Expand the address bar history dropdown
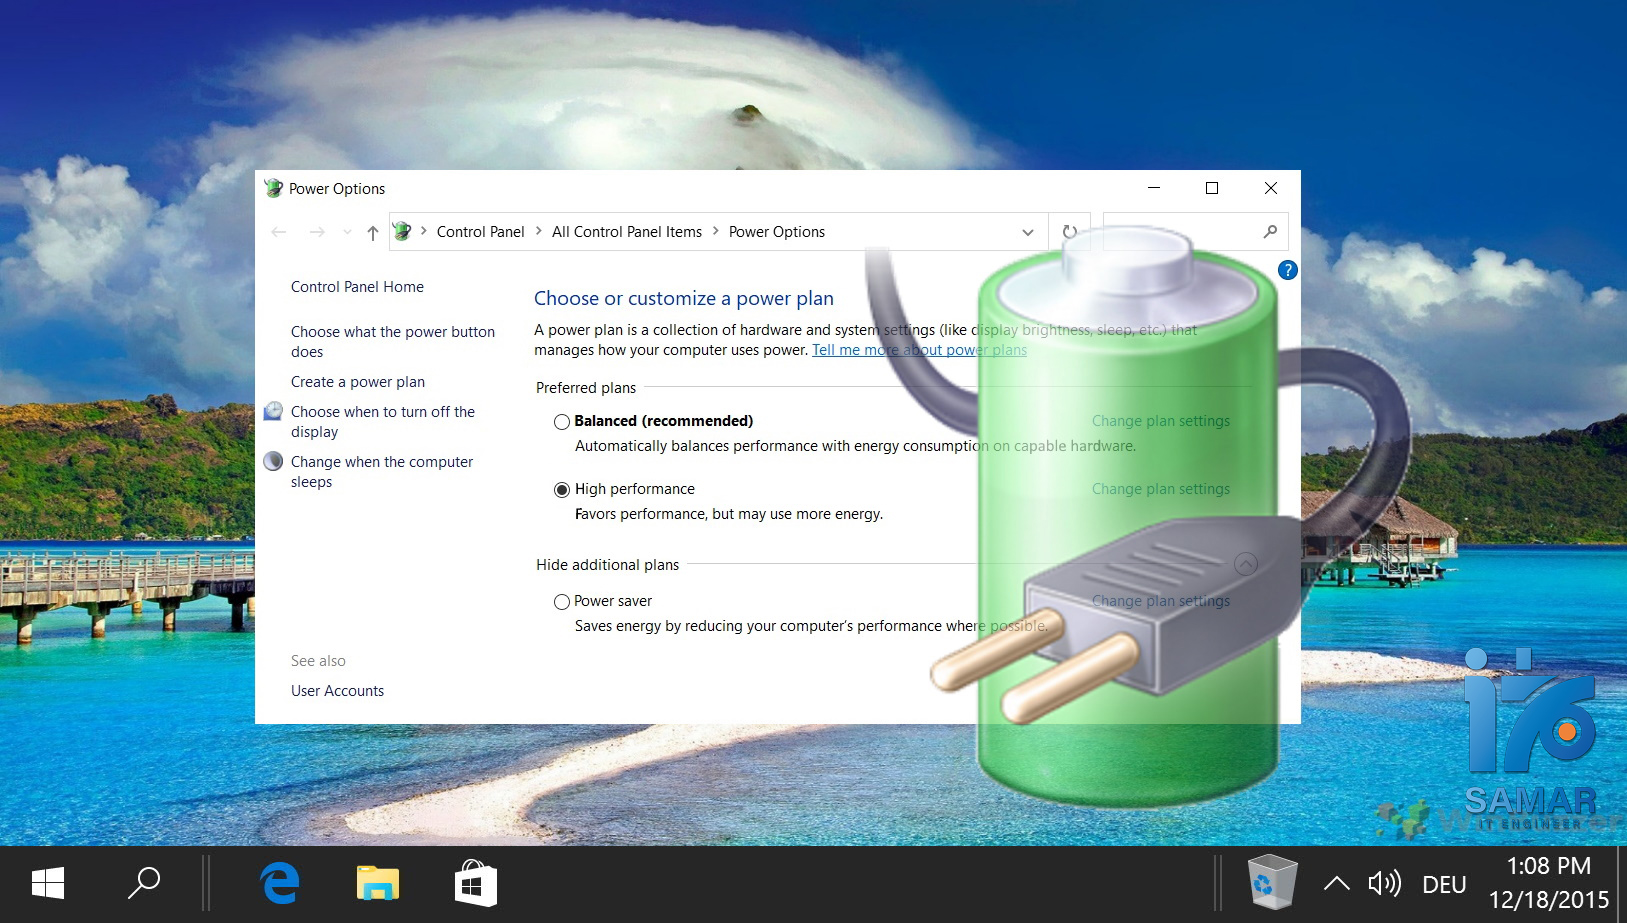Image resolution: width=1627 pixels, height=923 pixels. click(x=1027, y=232)
